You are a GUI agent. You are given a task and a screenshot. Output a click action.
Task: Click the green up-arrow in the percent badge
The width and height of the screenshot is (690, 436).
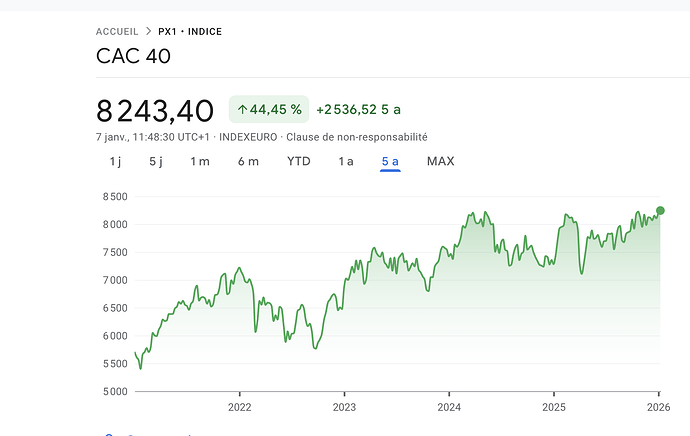[242, 109]
